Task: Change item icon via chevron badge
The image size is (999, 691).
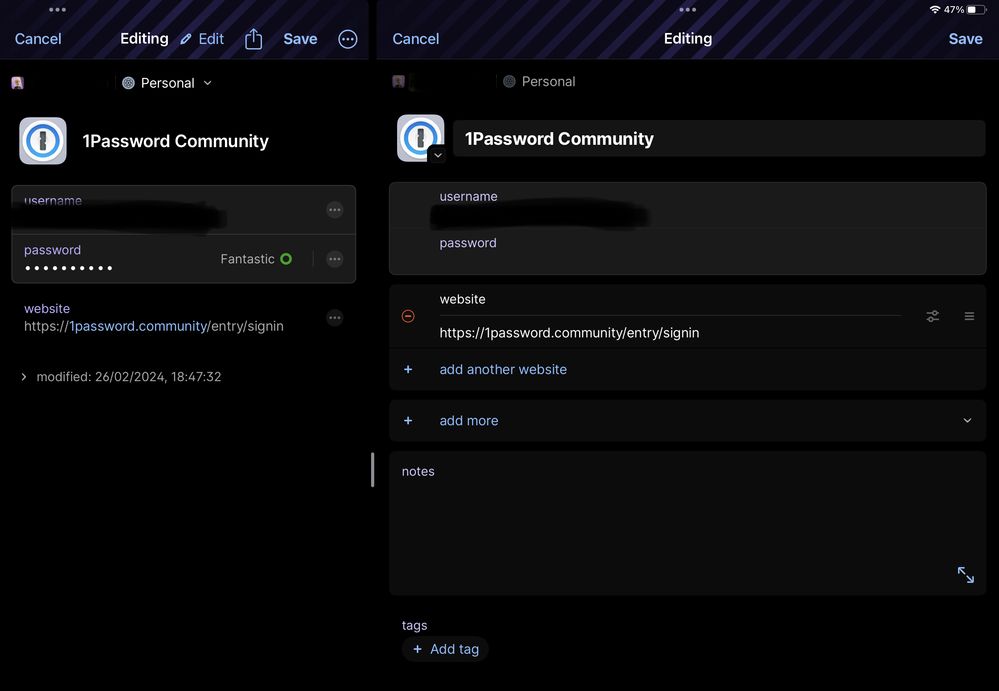Action: click(437, 155)
